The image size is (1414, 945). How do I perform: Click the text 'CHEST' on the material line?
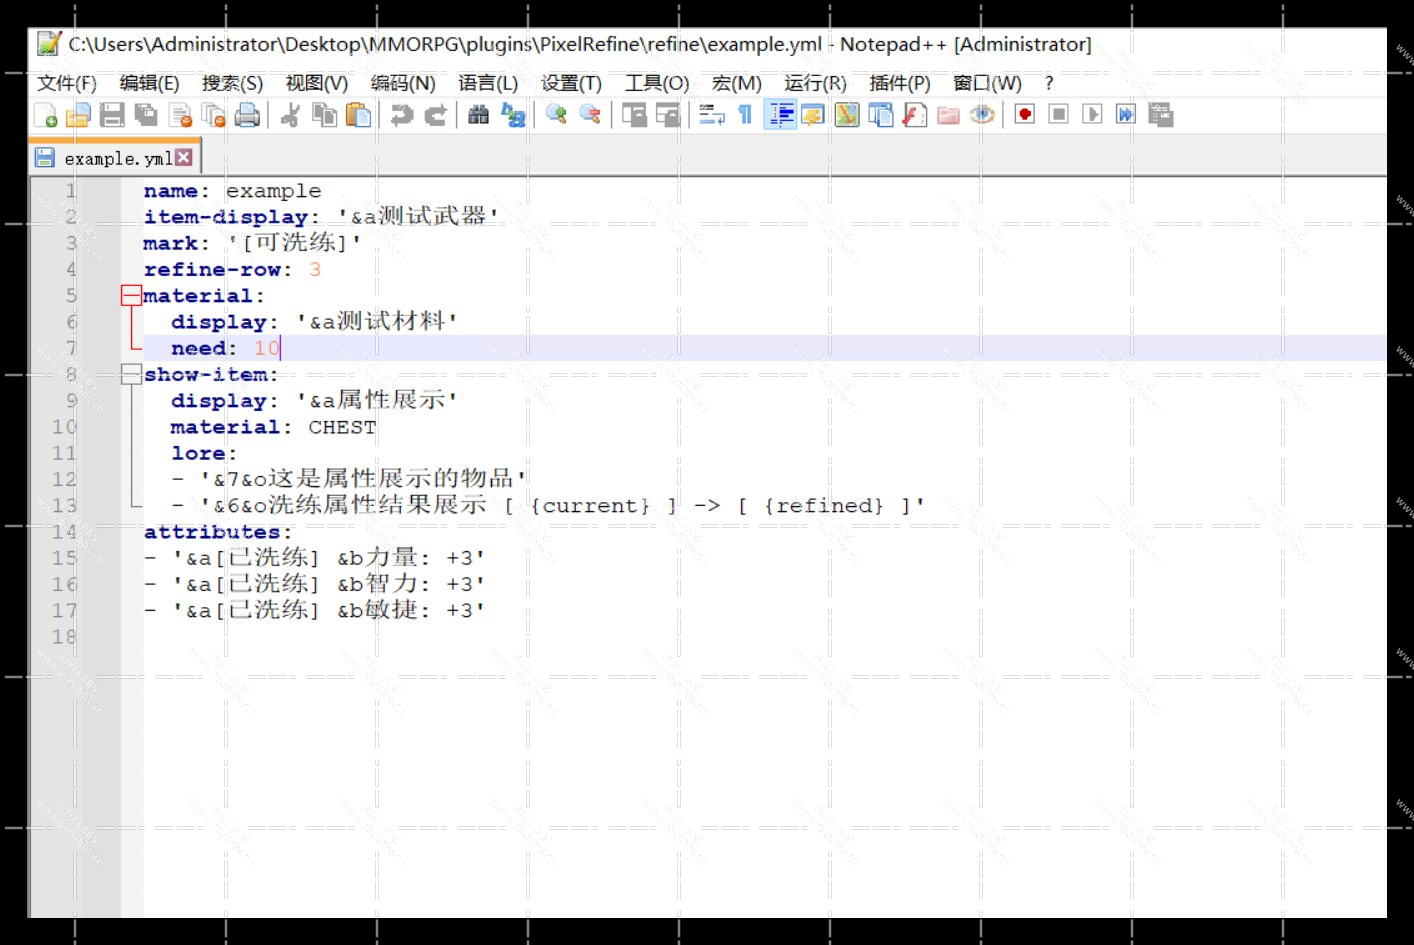(x=342, y=427)
